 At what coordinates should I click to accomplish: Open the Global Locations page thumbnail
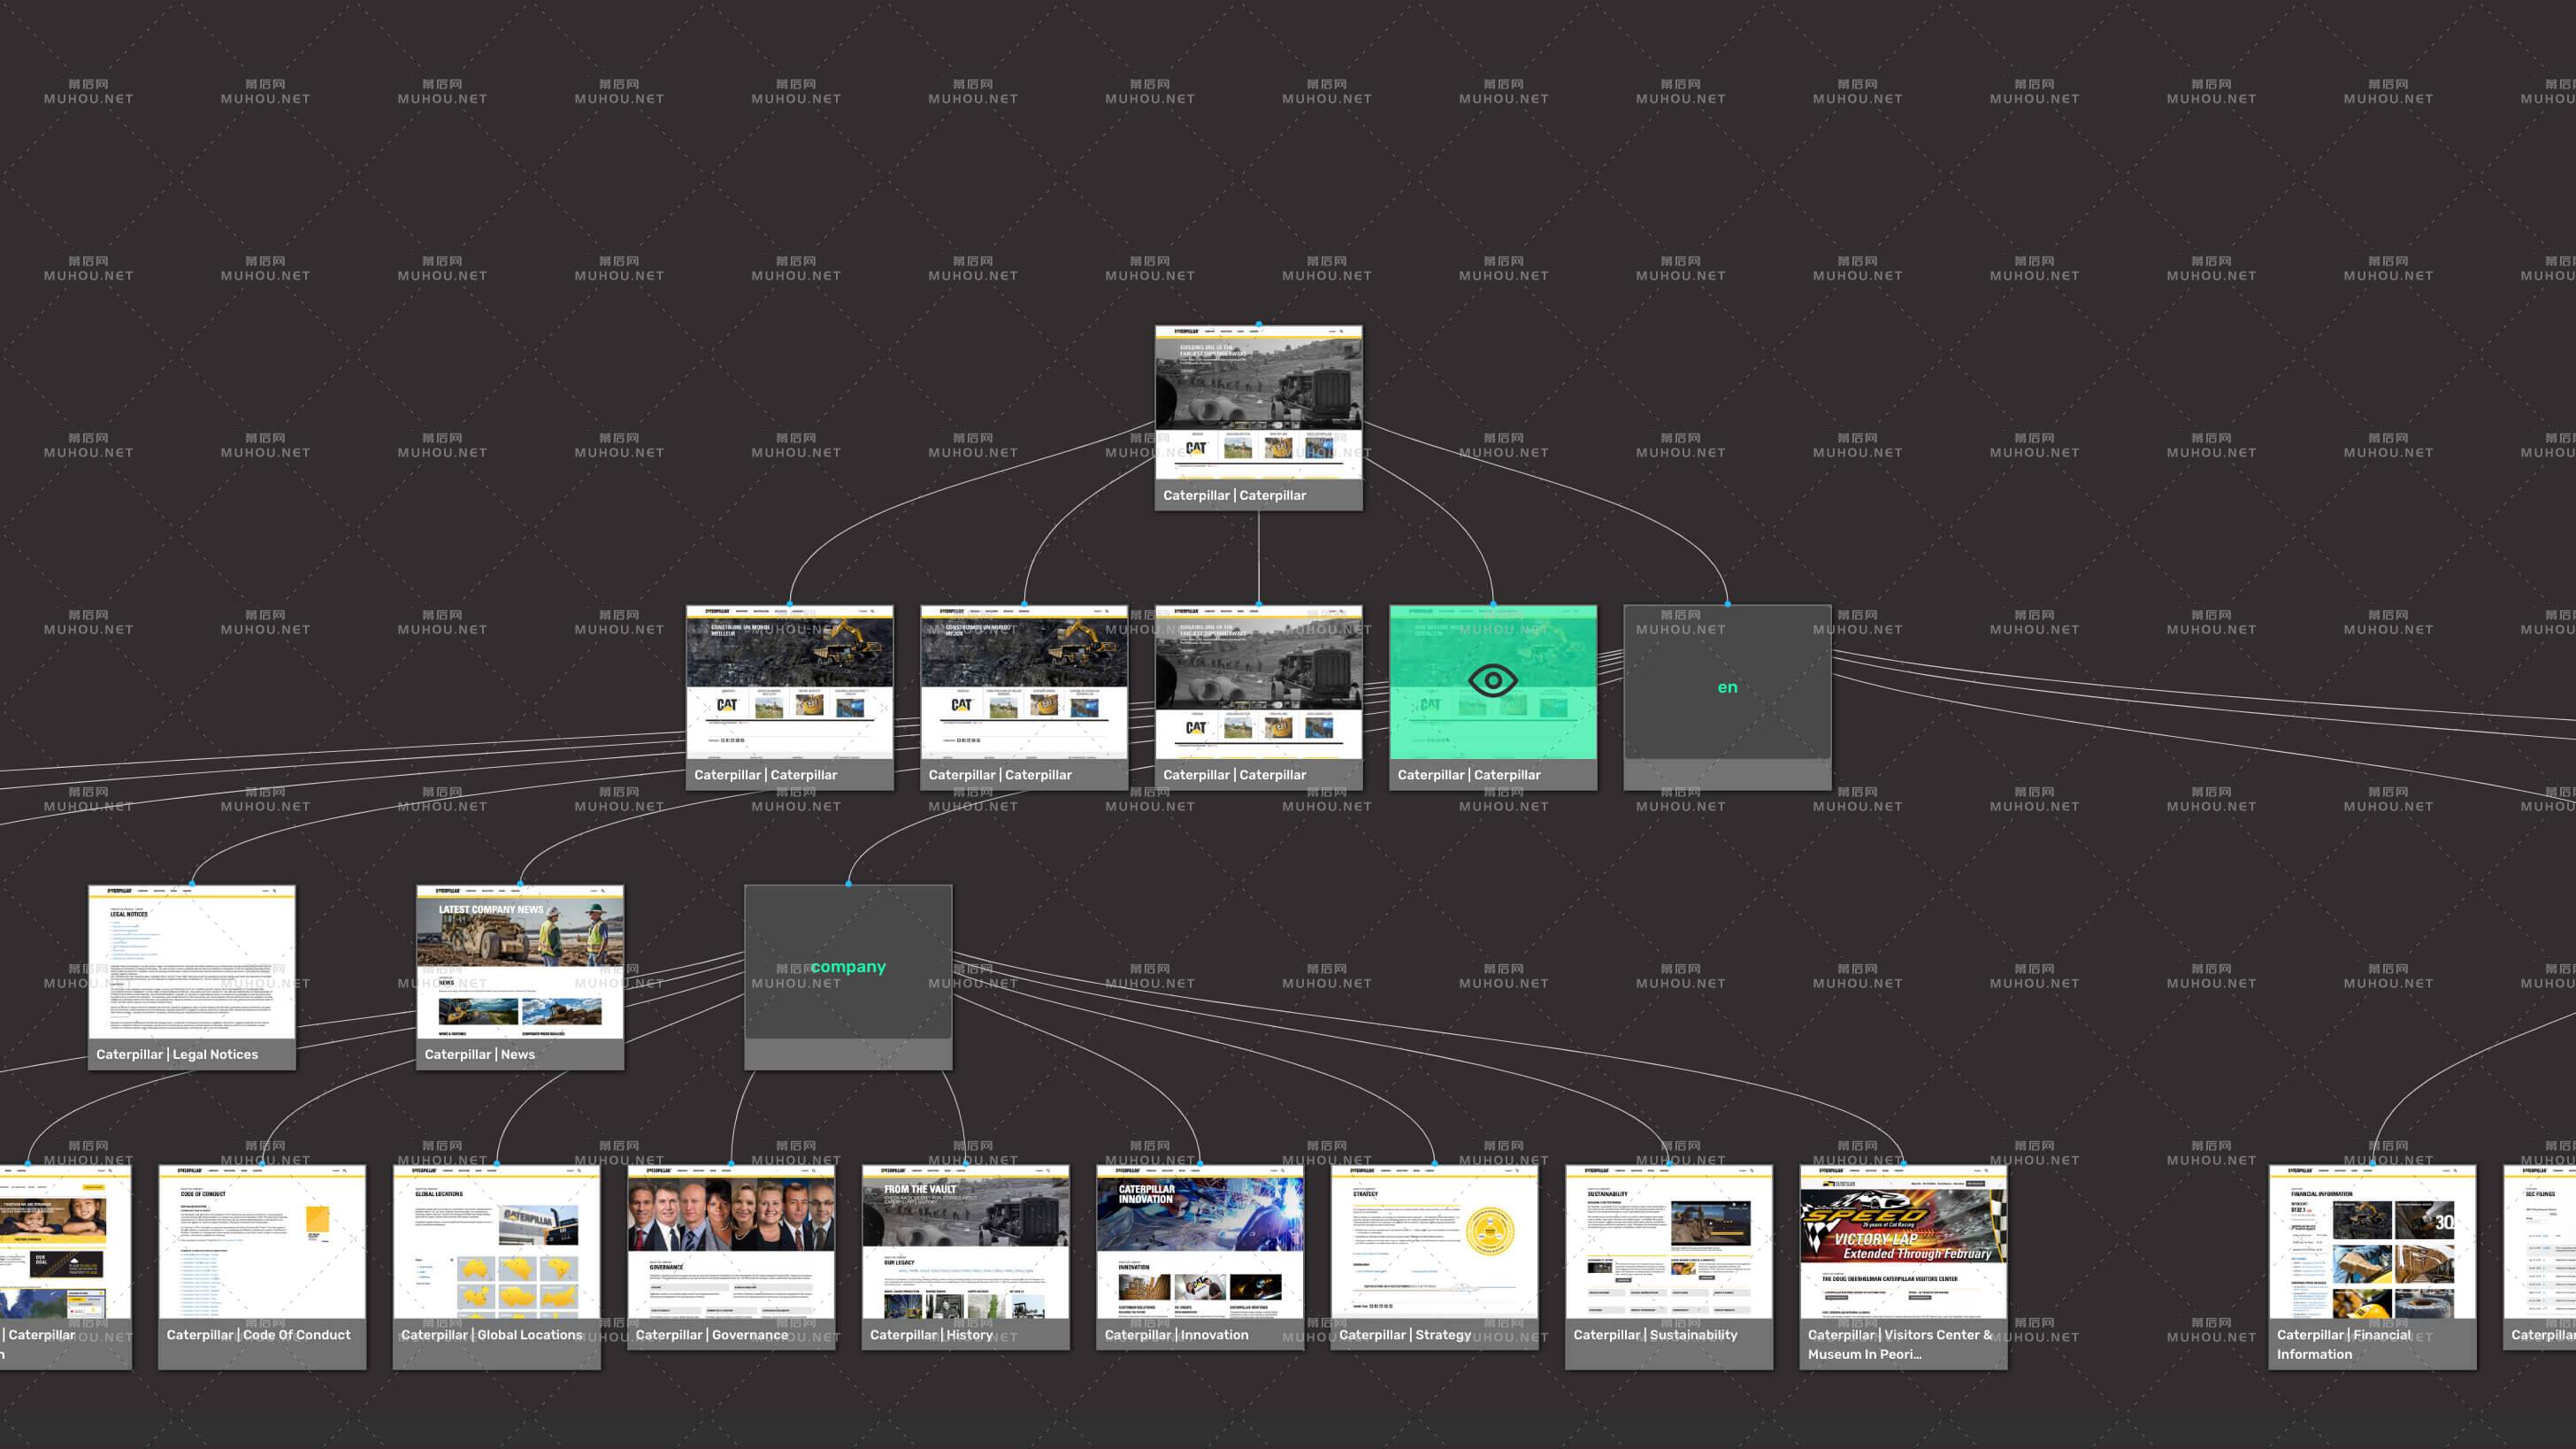point(496,1243)
